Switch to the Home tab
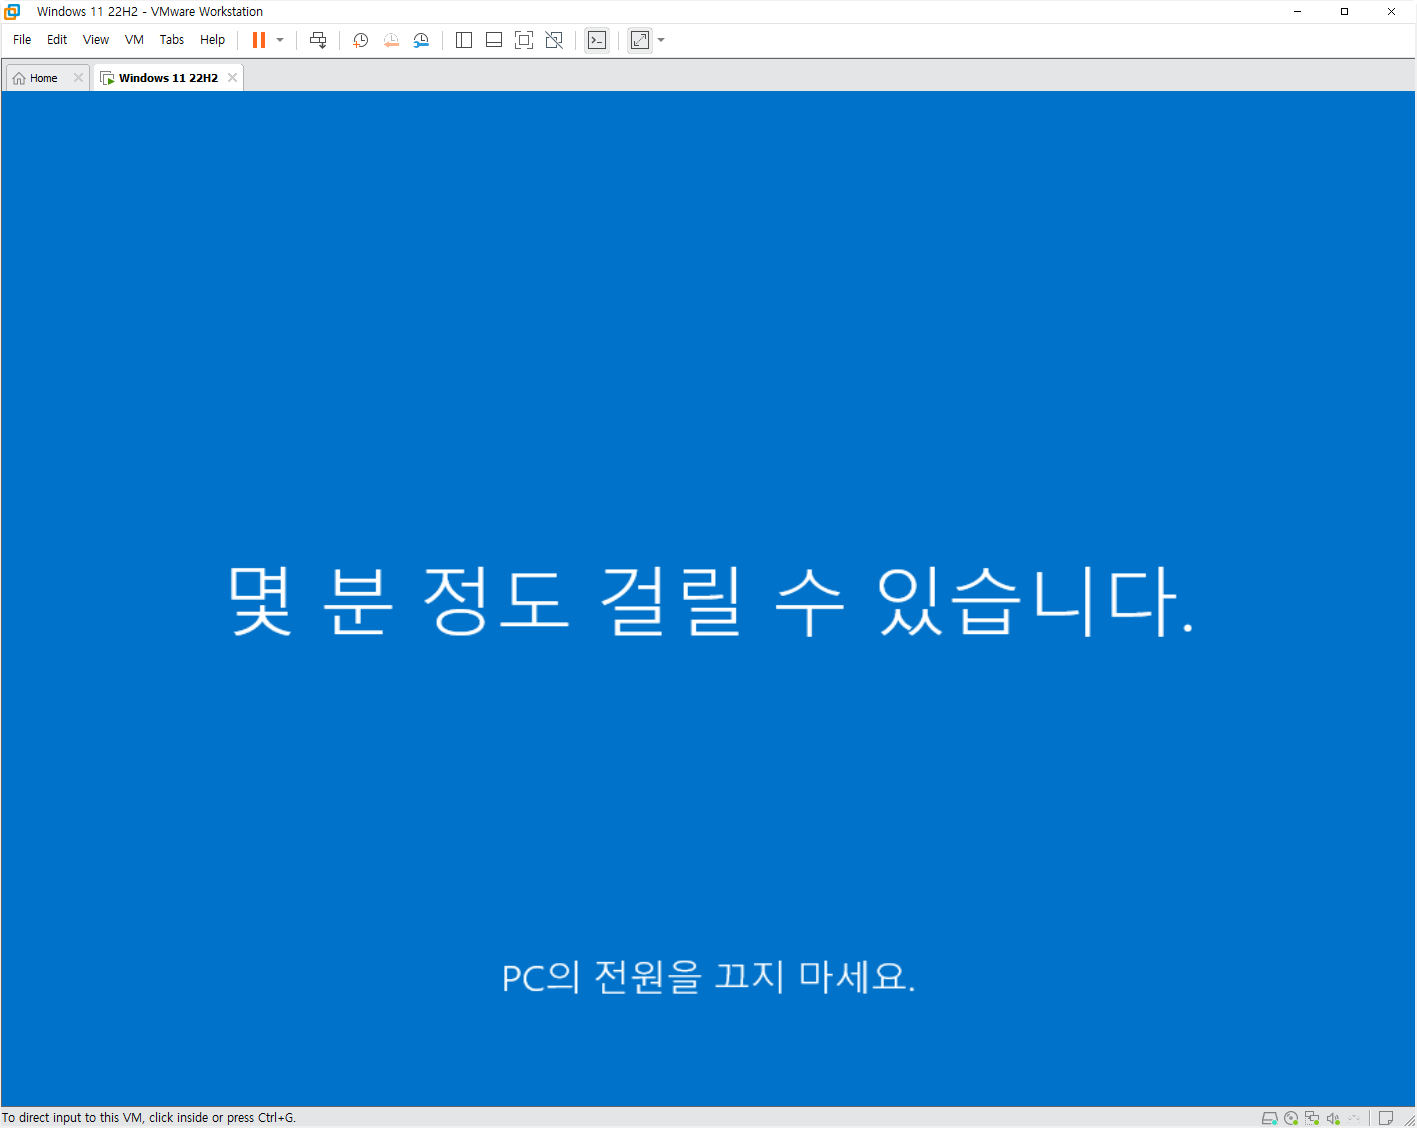This screenshot has width=1417, height=1128. [43, 78]
